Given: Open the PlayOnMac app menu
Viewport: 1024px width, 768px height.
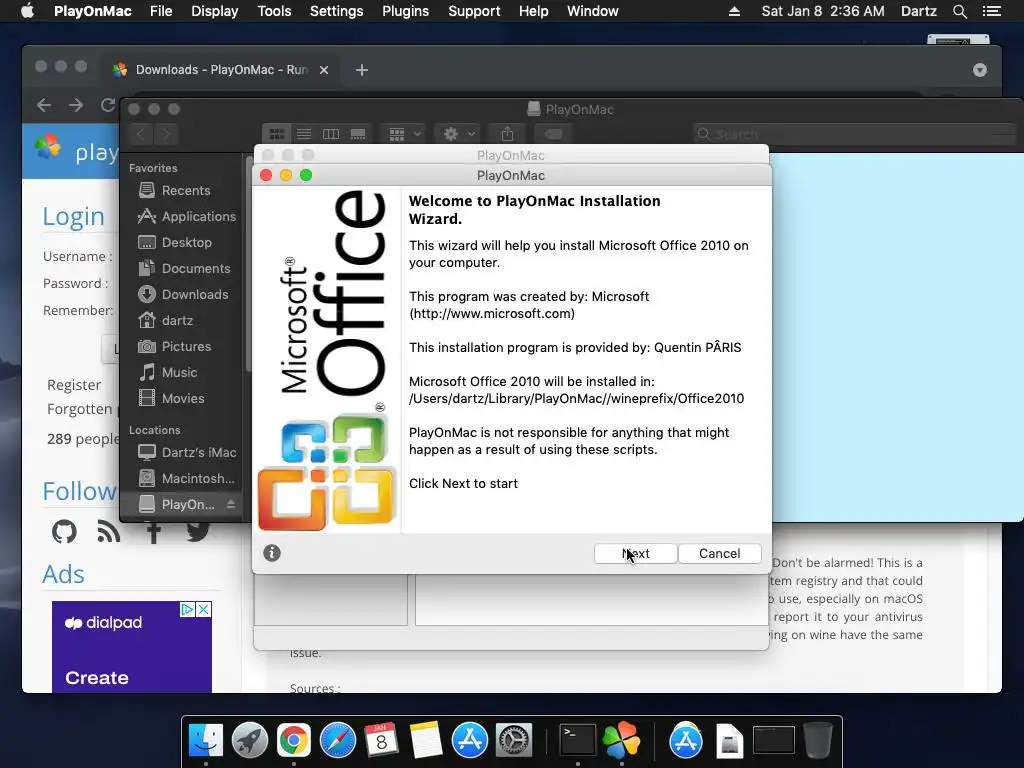Looking at the screenshot, I should pos(93,11).
